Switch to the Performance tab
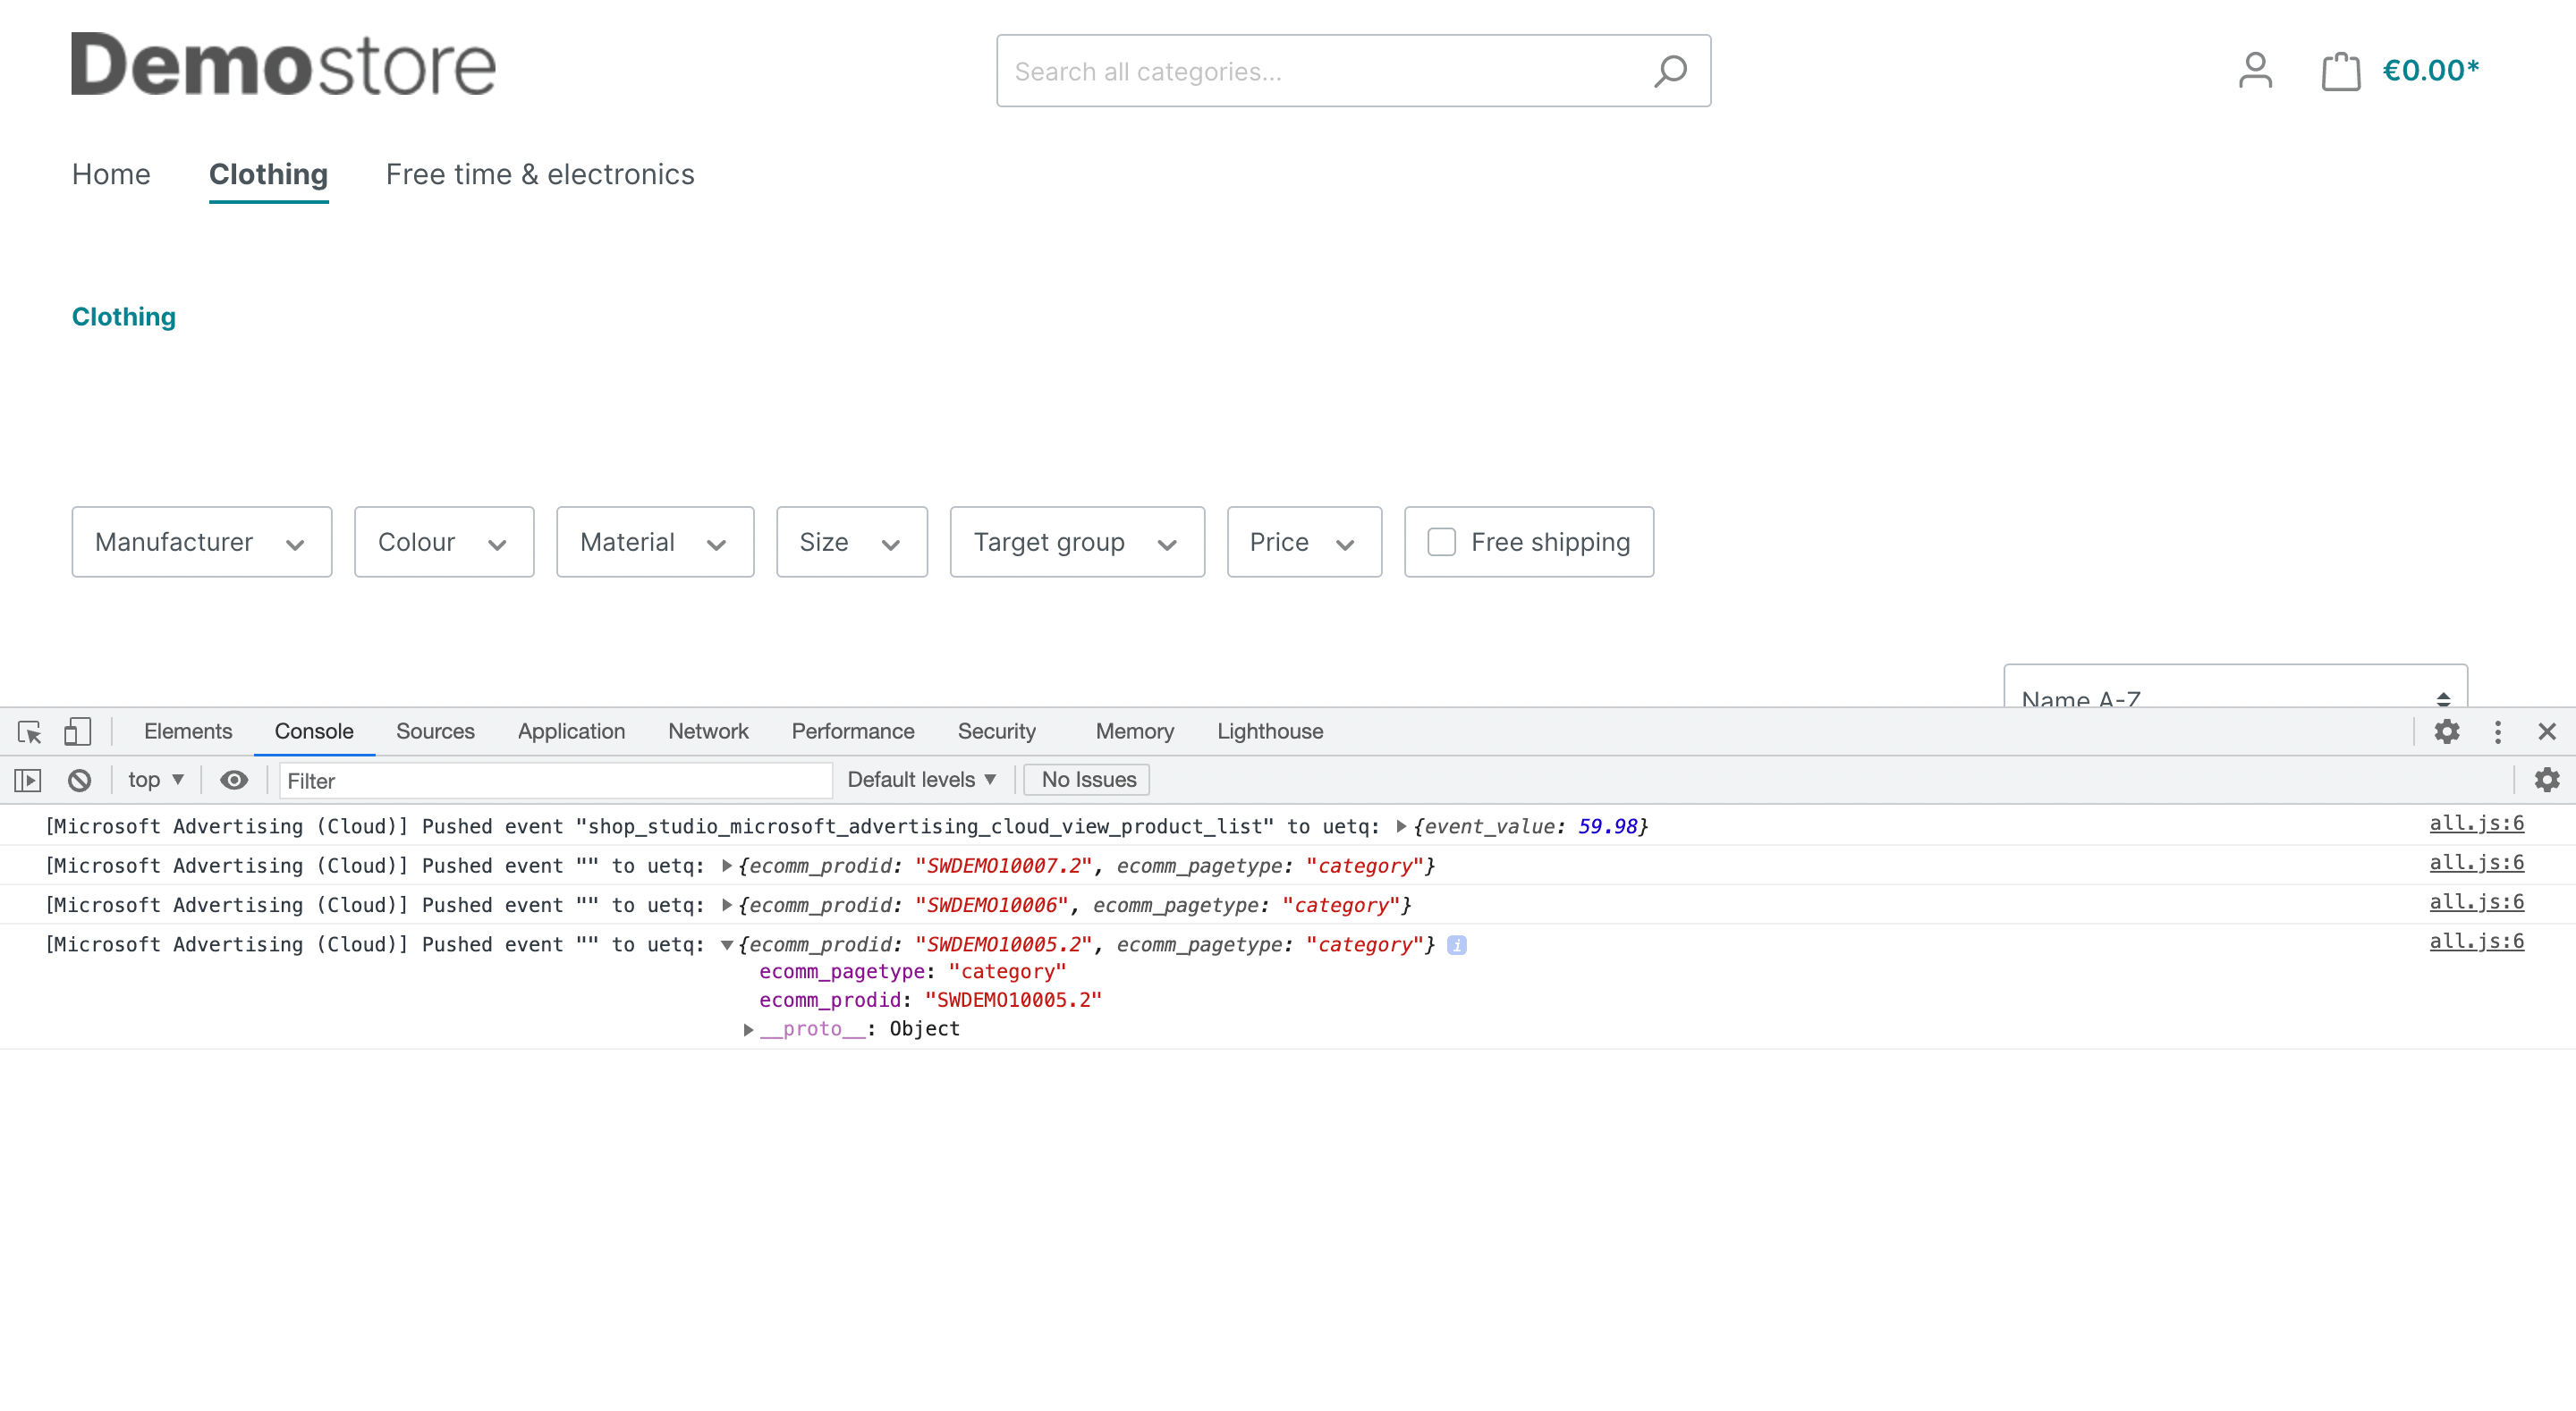This screenshot has width=2576, height=1411. (x=853, y=731)
